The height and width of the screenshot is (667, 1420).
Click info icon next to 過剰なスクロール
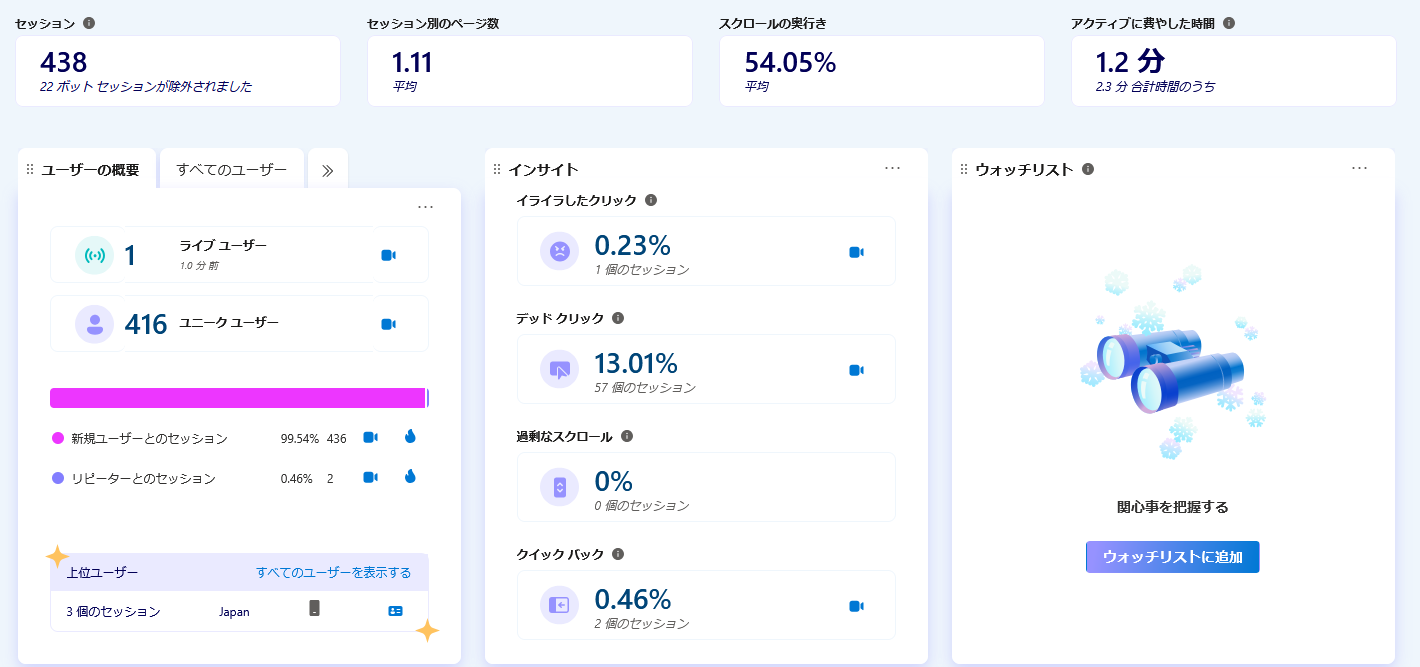(627, 436)
